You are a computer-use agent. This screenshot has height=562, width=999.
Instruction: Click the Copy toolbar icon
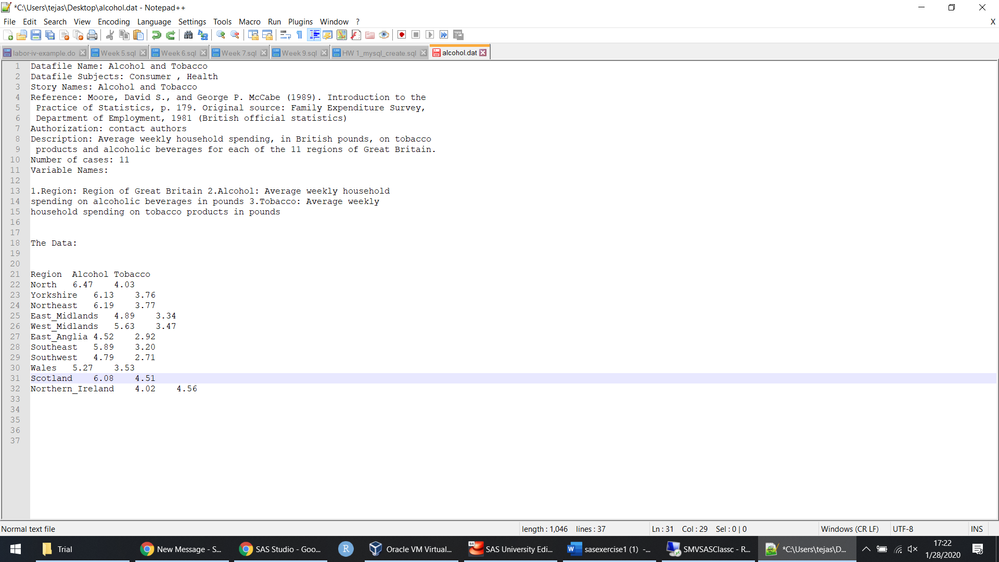point(124,35)
